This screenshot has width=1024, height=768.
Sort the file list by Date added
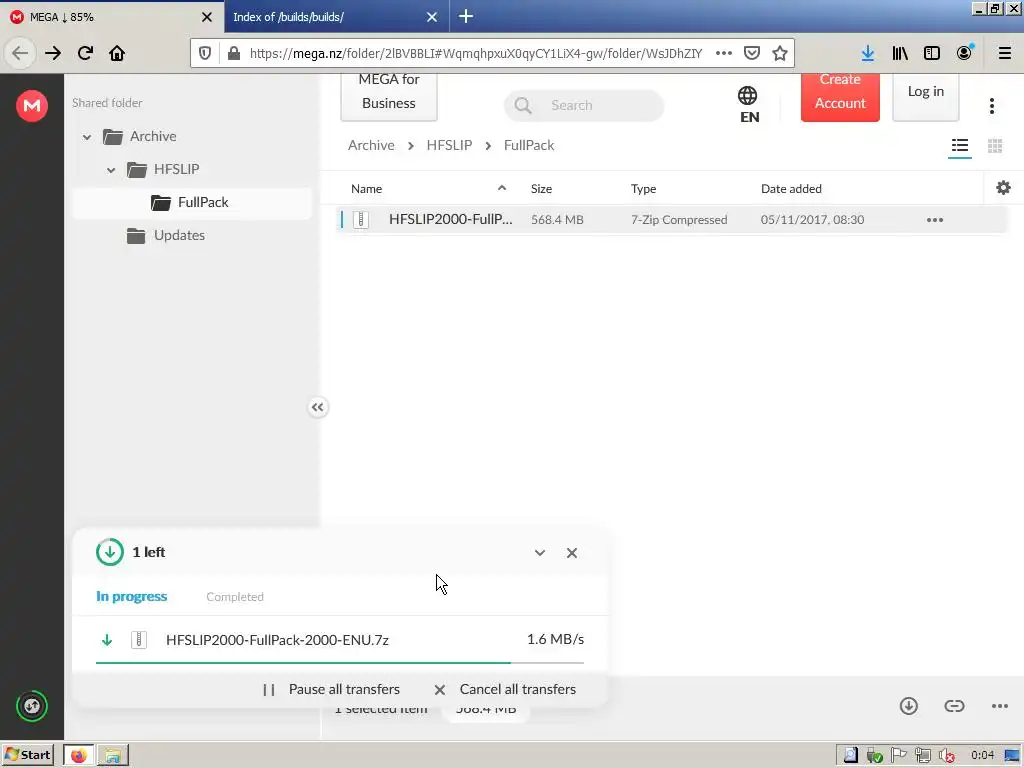coord(791,189)
